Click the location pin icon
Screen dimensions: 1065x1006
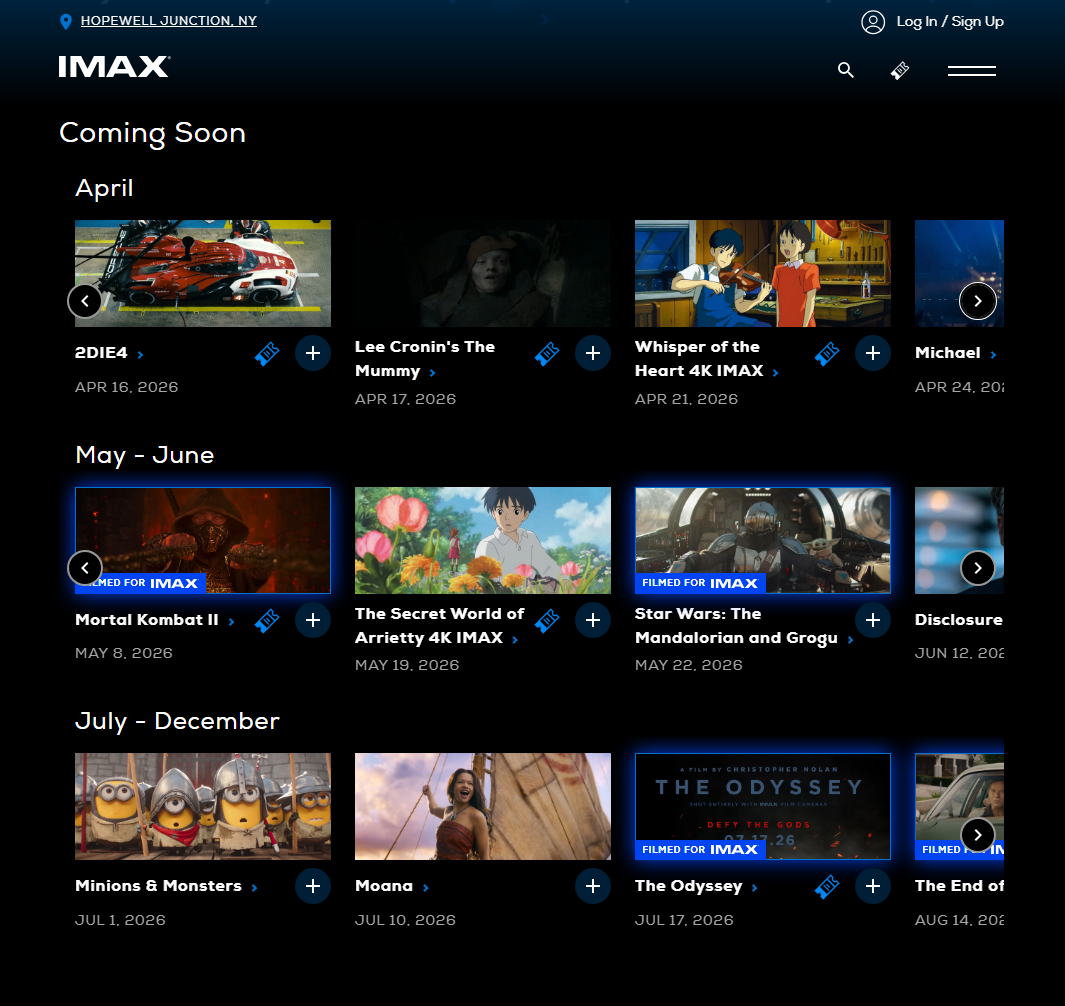click(66, 22)
